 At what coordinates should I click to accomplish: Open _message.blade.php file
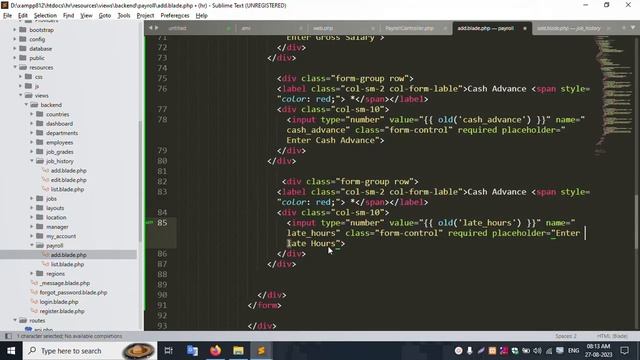coord(65,283)
